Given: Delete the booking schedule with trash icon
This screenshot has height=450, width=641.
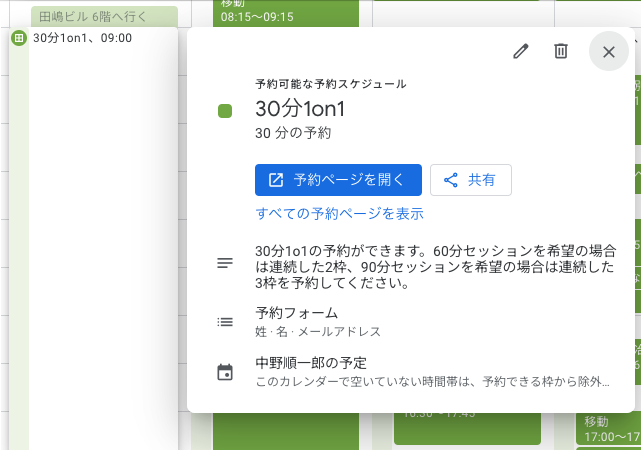Looking at the screenshot, I should coord(560,51).
